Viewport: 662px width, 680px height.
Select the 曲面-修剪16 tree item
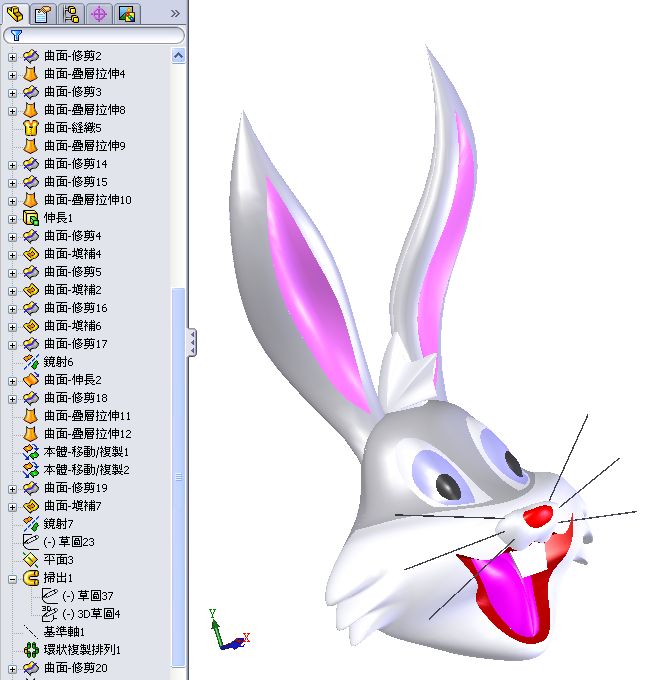76,308
